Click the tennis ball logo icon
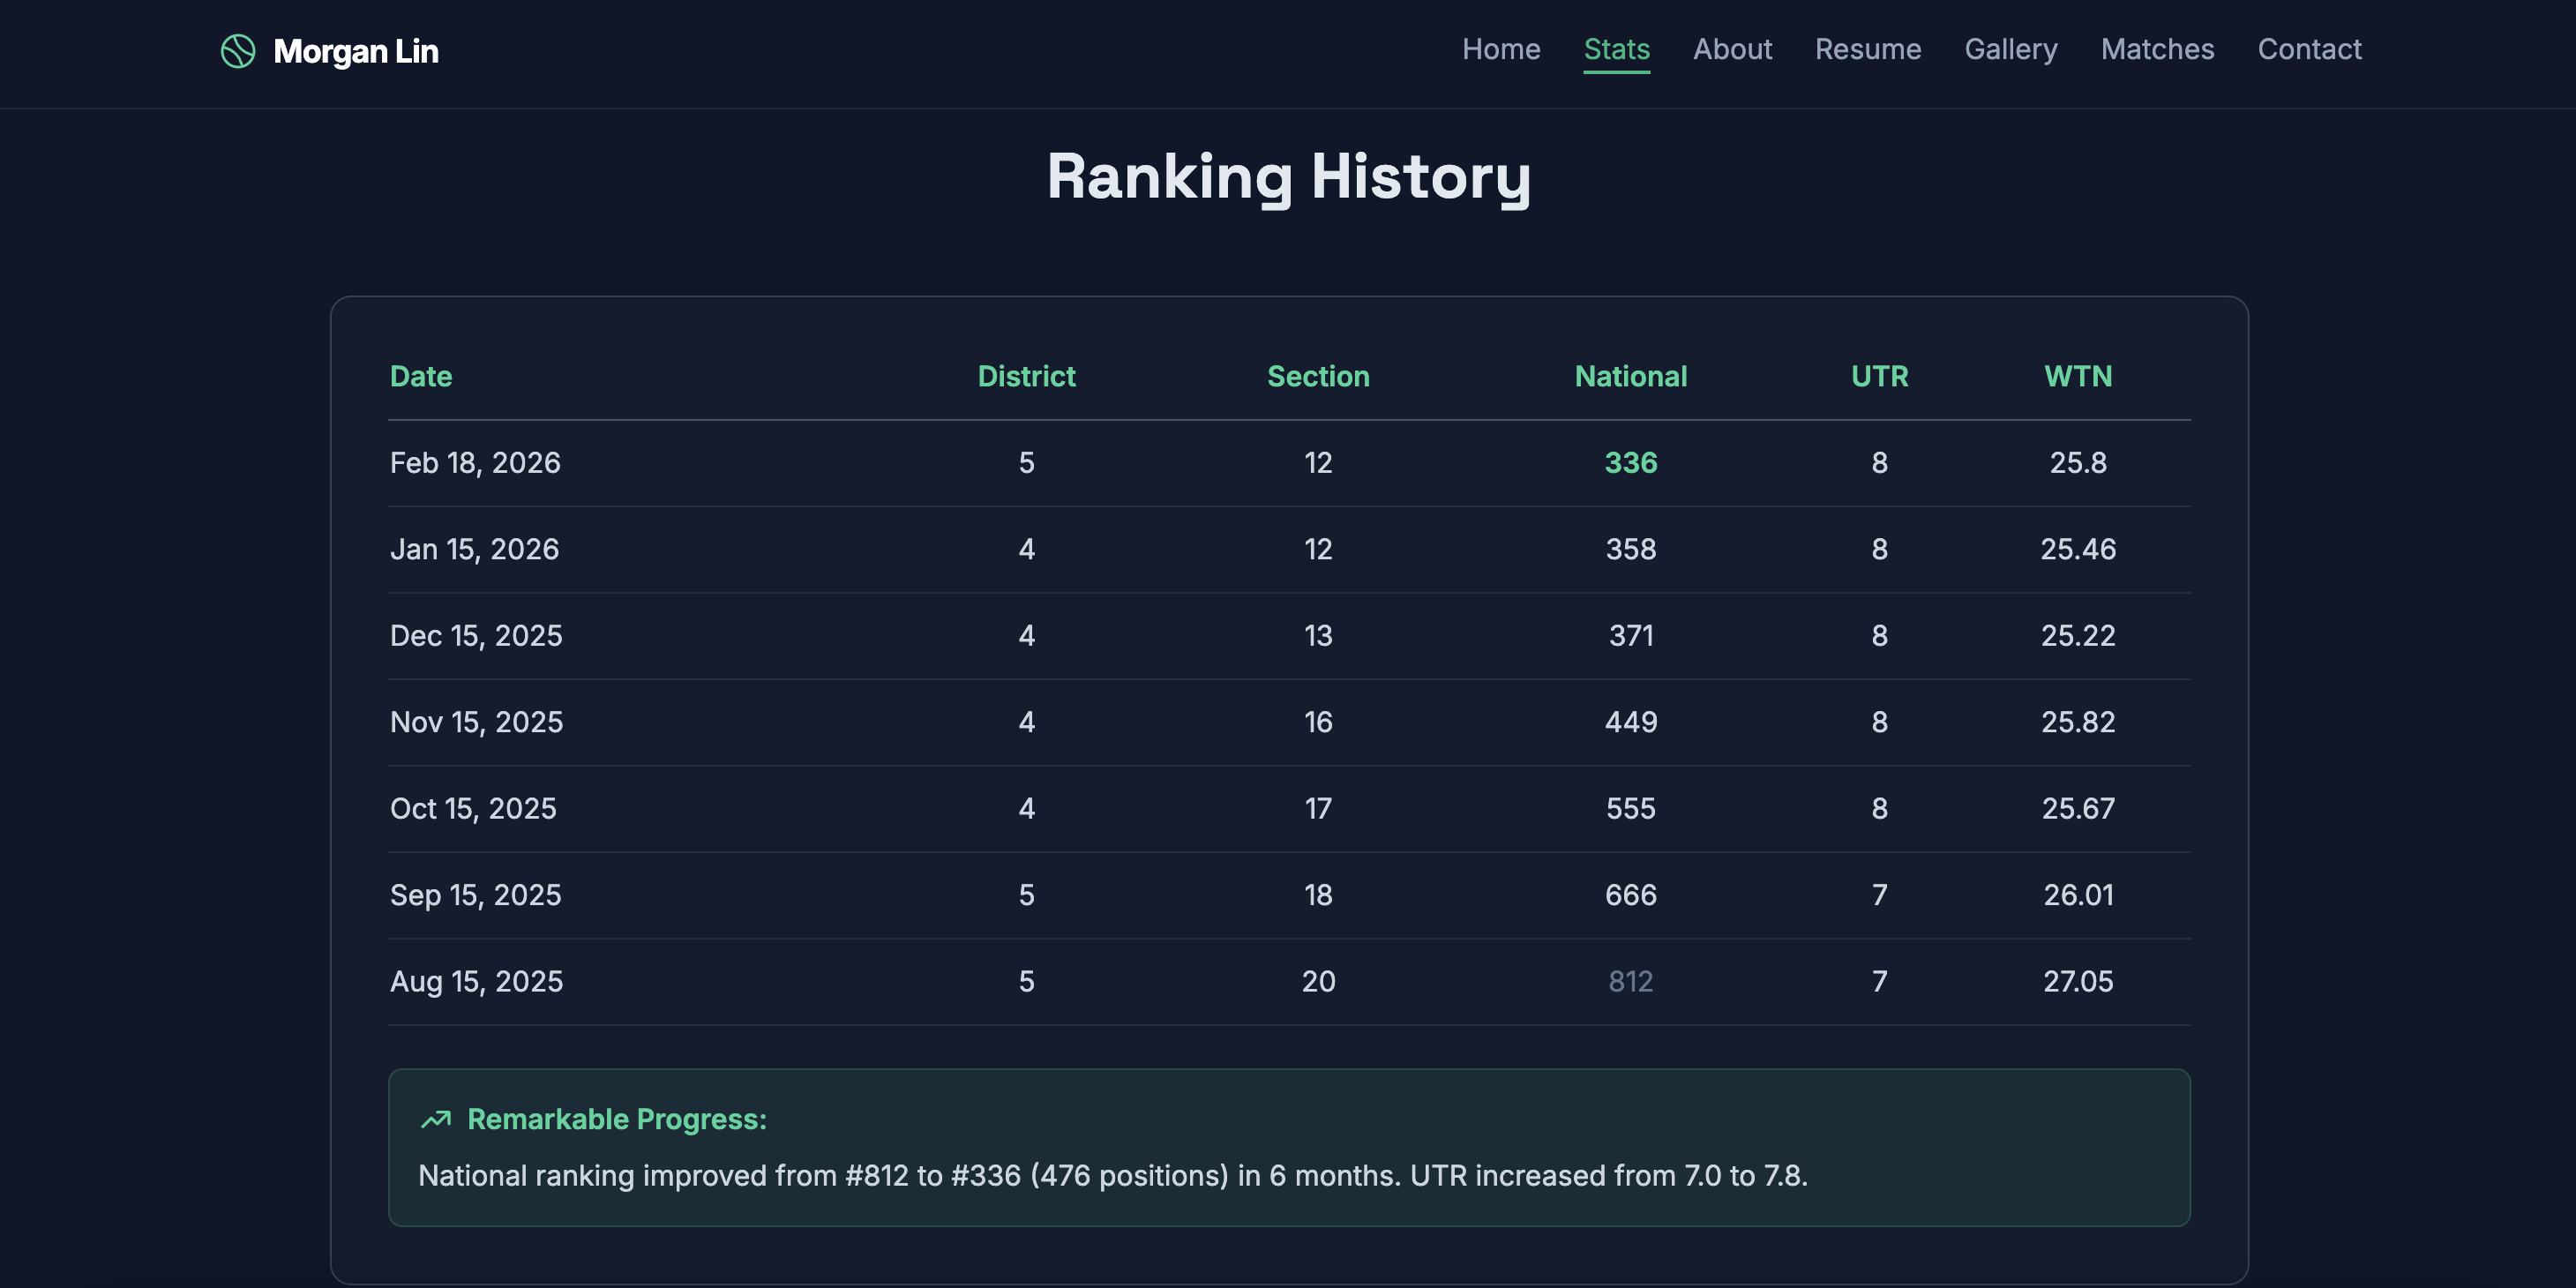2576x1288 pixels. (238, 51)
